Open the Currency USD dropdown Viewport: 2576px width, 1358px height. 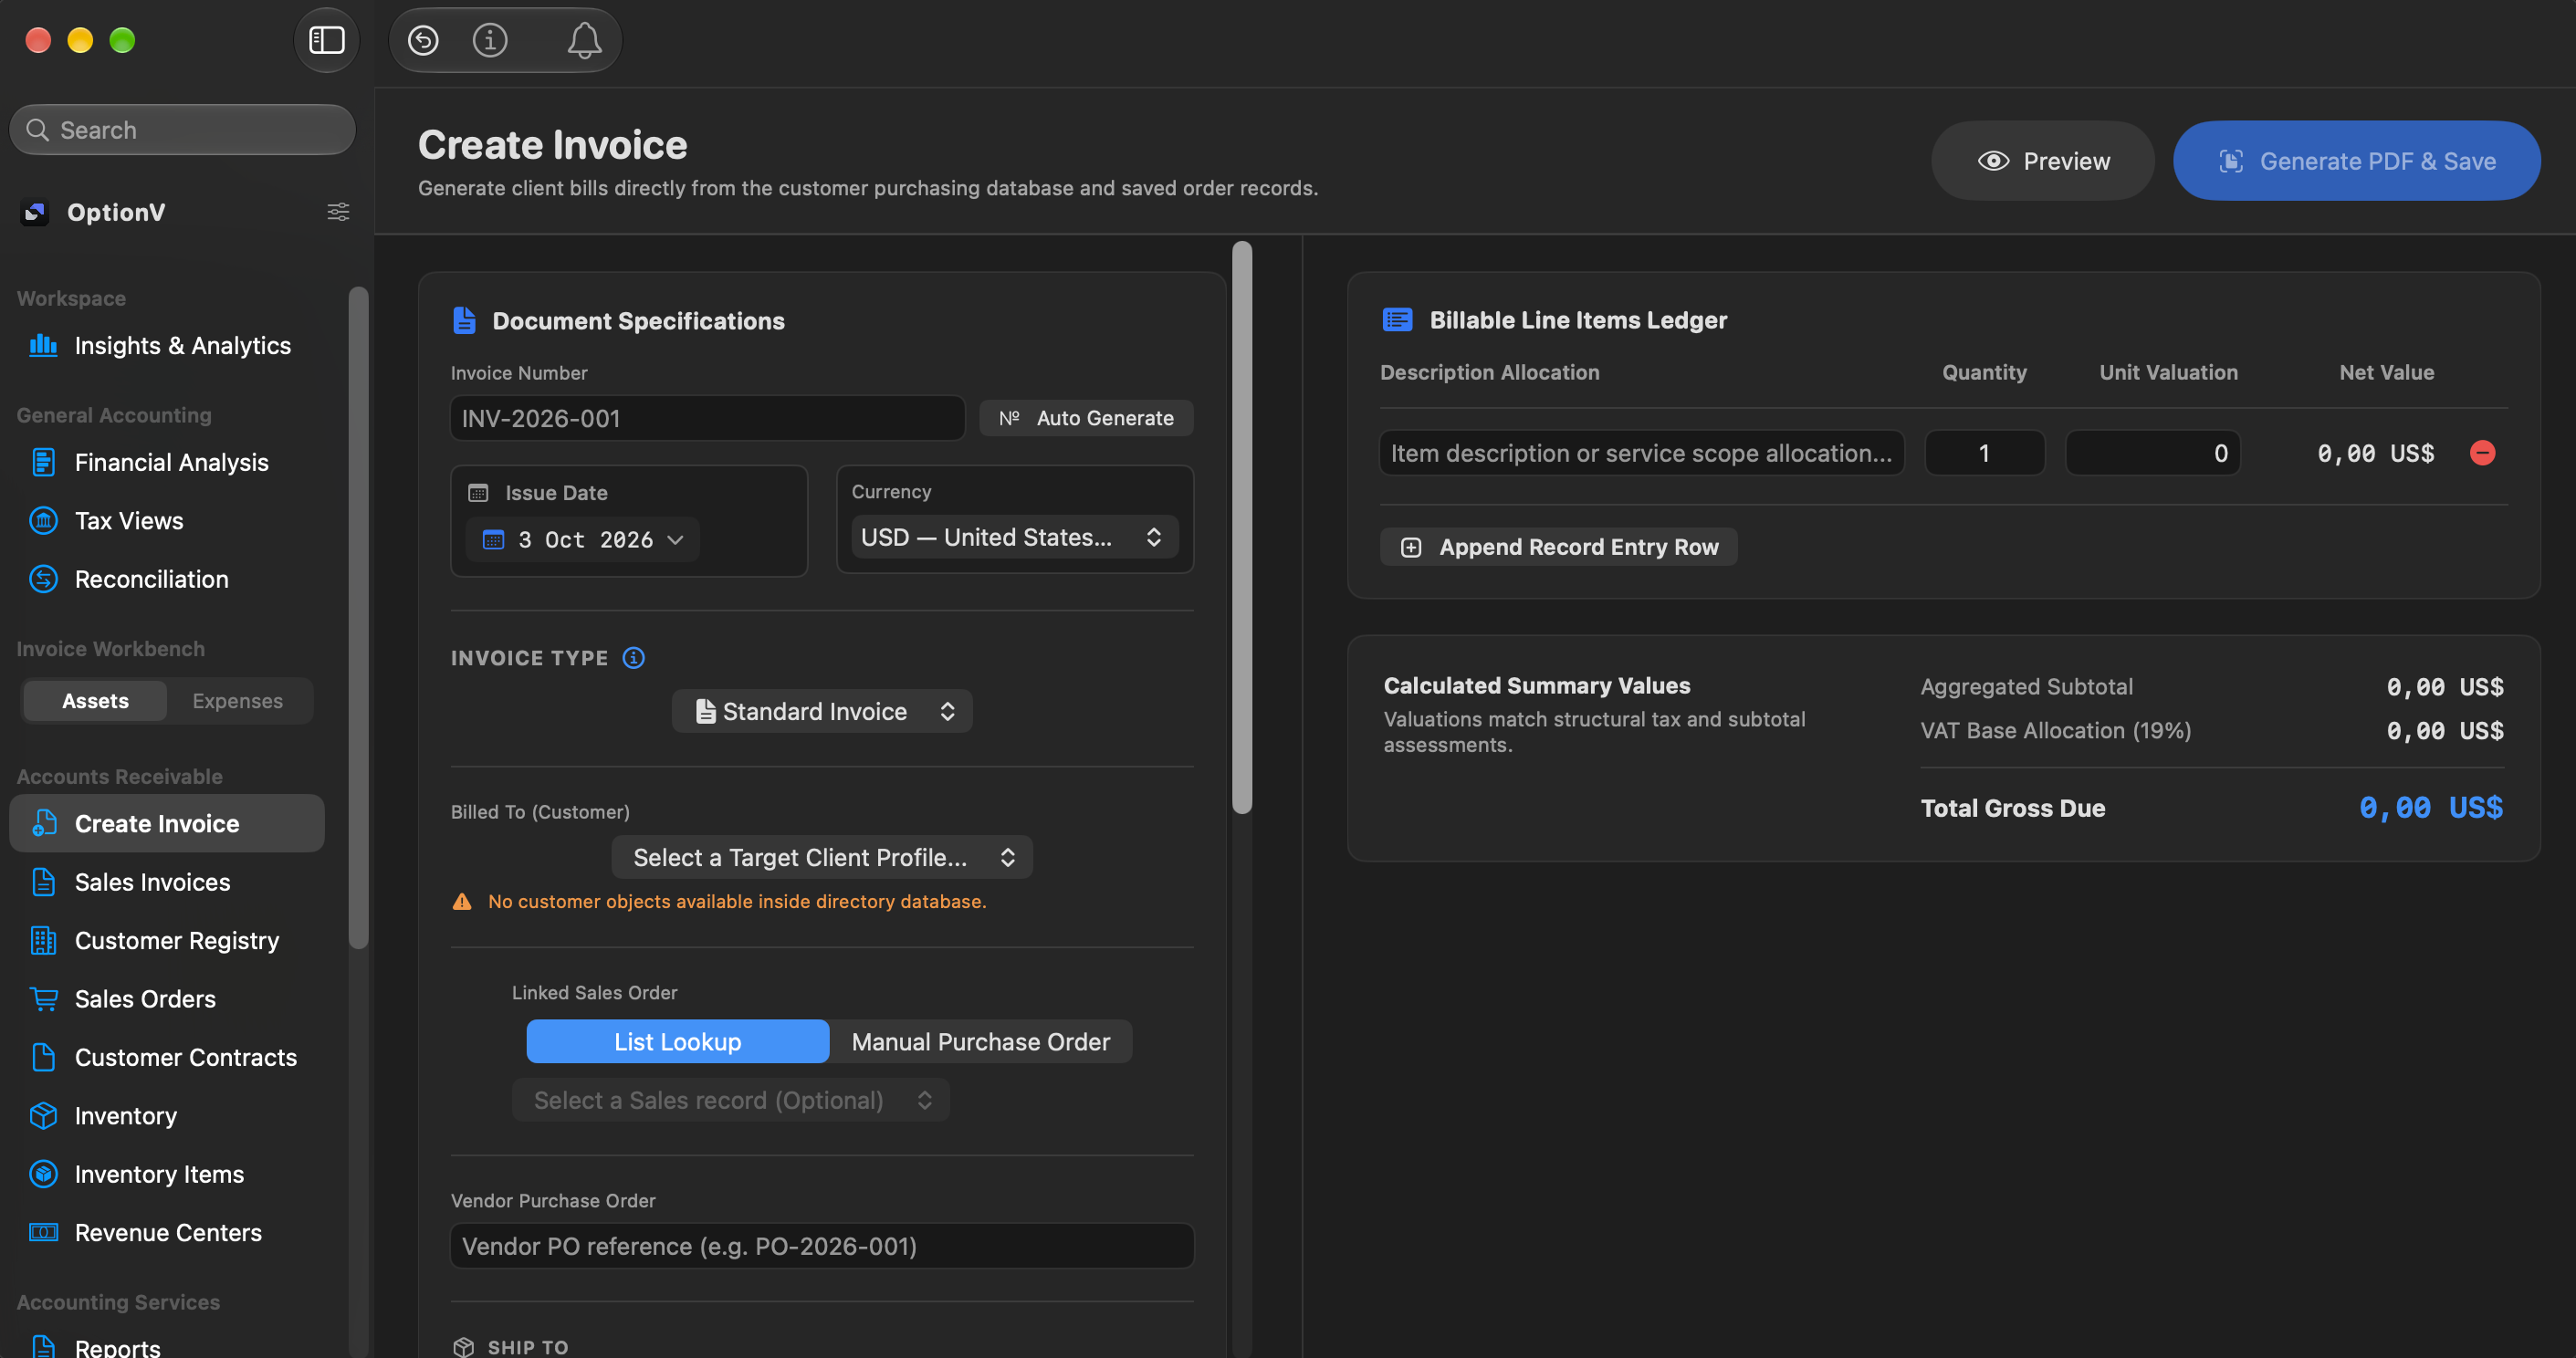[1014, 537]
